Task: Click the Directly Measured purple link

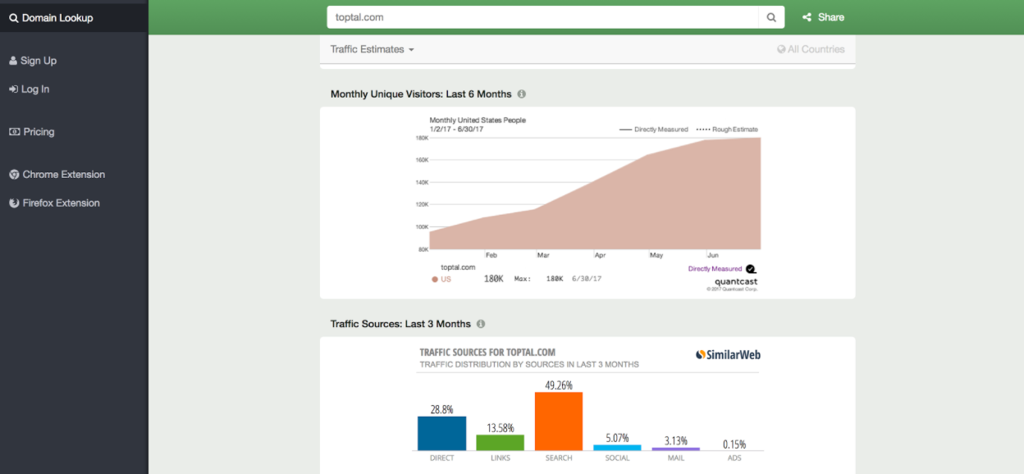Action: (714, 268)
